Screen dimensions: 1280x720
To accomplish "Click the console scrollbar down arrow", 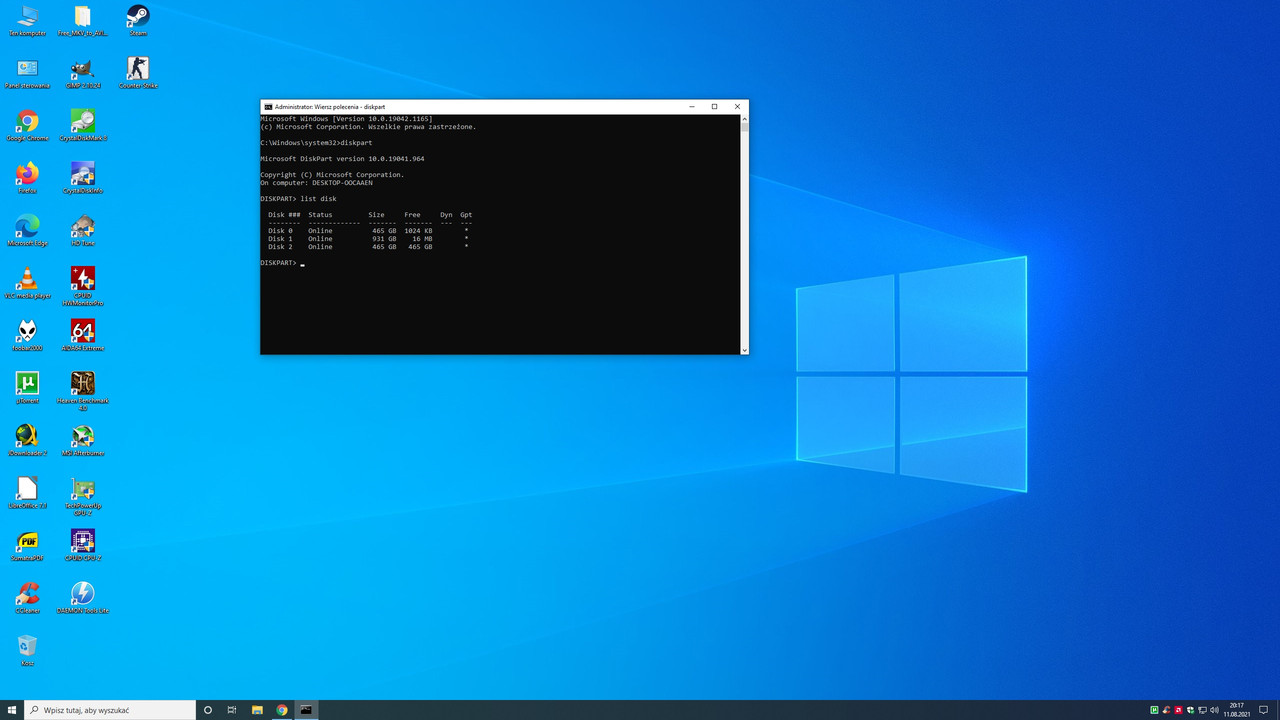I will pos(744,350).
